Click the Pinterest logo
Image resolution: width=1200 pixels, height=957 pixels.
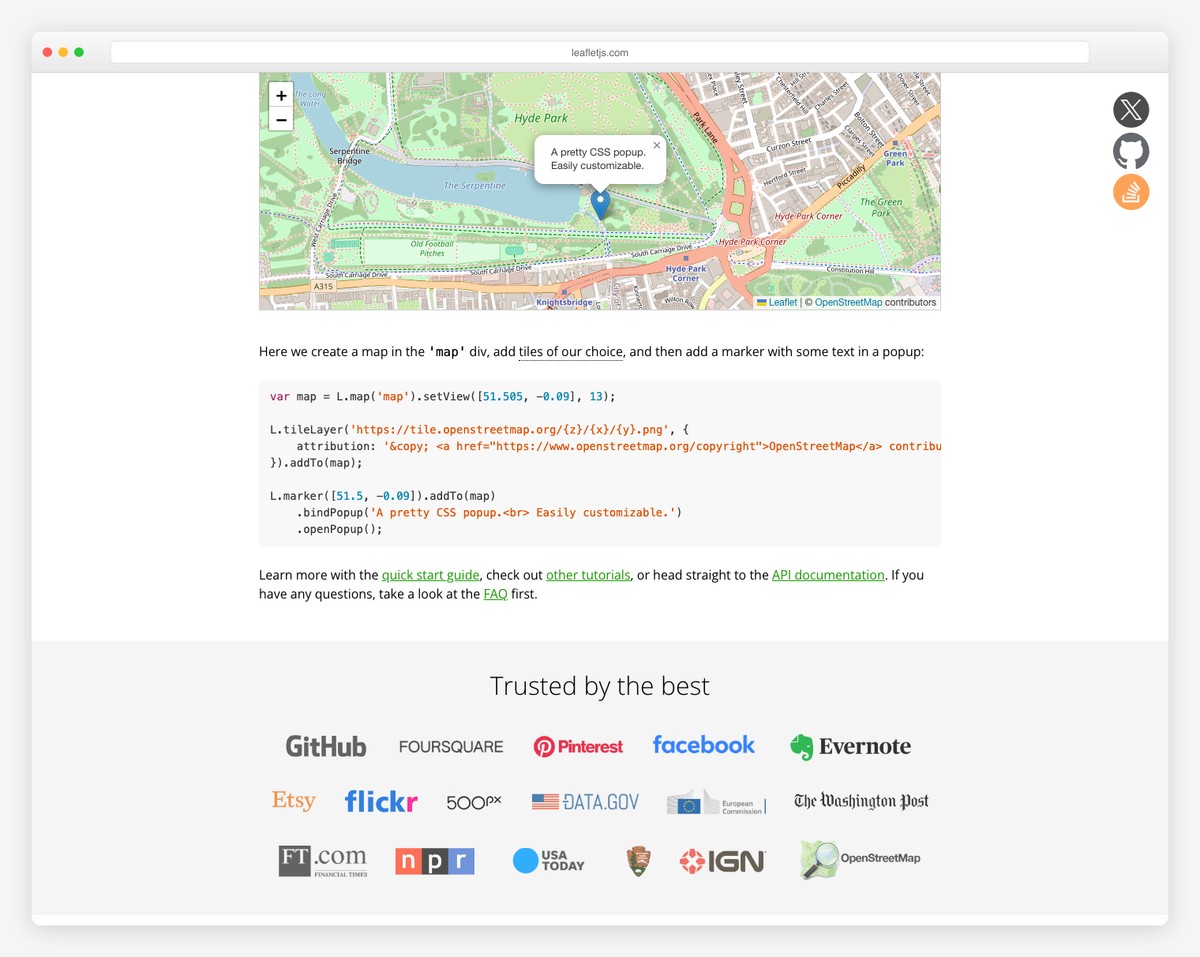[x=578, y=745]
